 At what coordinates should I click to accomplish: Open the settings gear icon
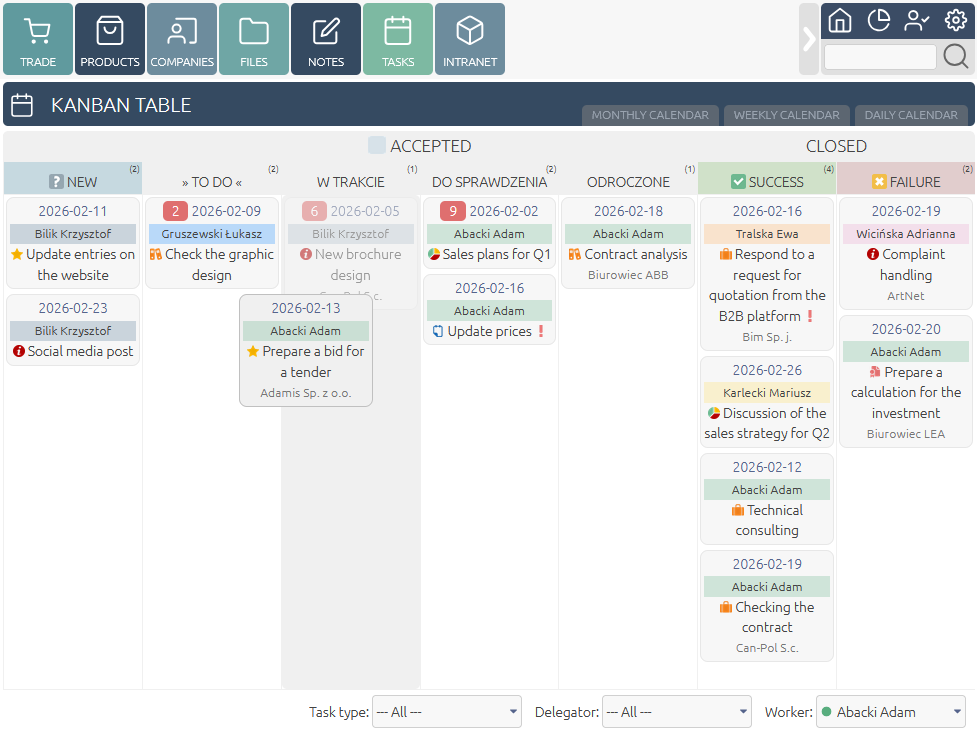click(x=956, y=21)
